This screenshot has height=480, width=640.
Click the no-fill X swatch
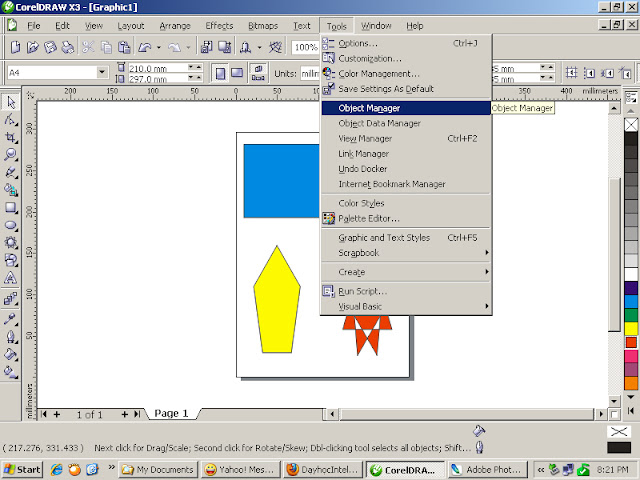pos(631,124)
